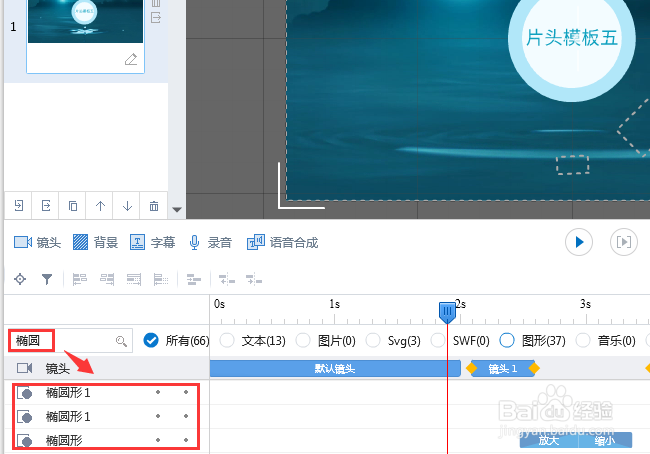Select the 缩小 animation block
The width and height of the screenshot is (650, 454).
point(605,440)
